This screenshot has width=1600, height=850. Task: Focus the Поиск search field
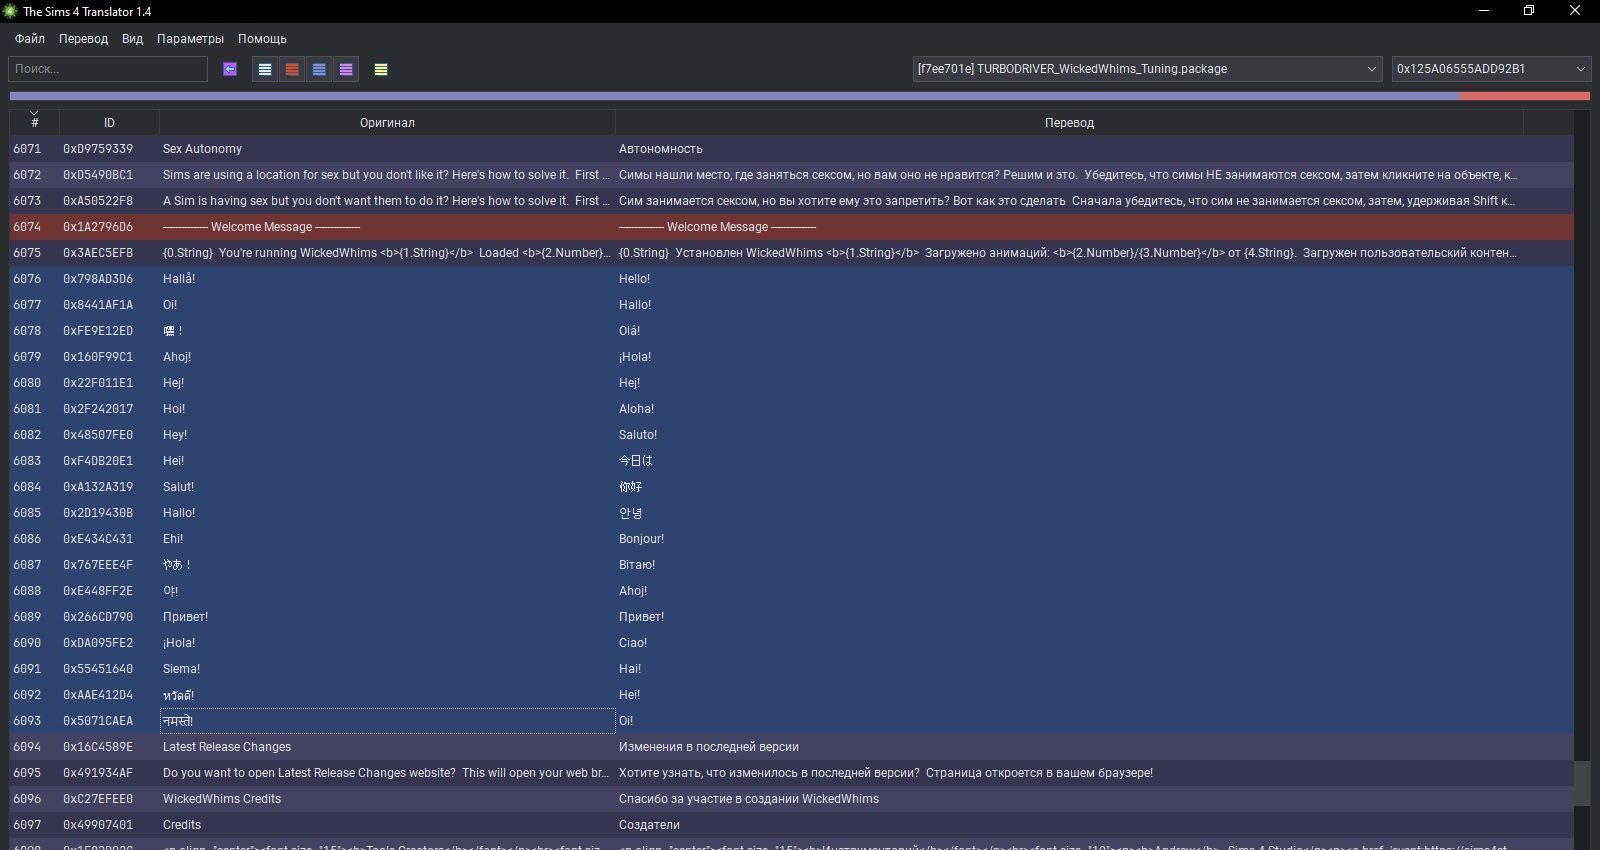108,69
